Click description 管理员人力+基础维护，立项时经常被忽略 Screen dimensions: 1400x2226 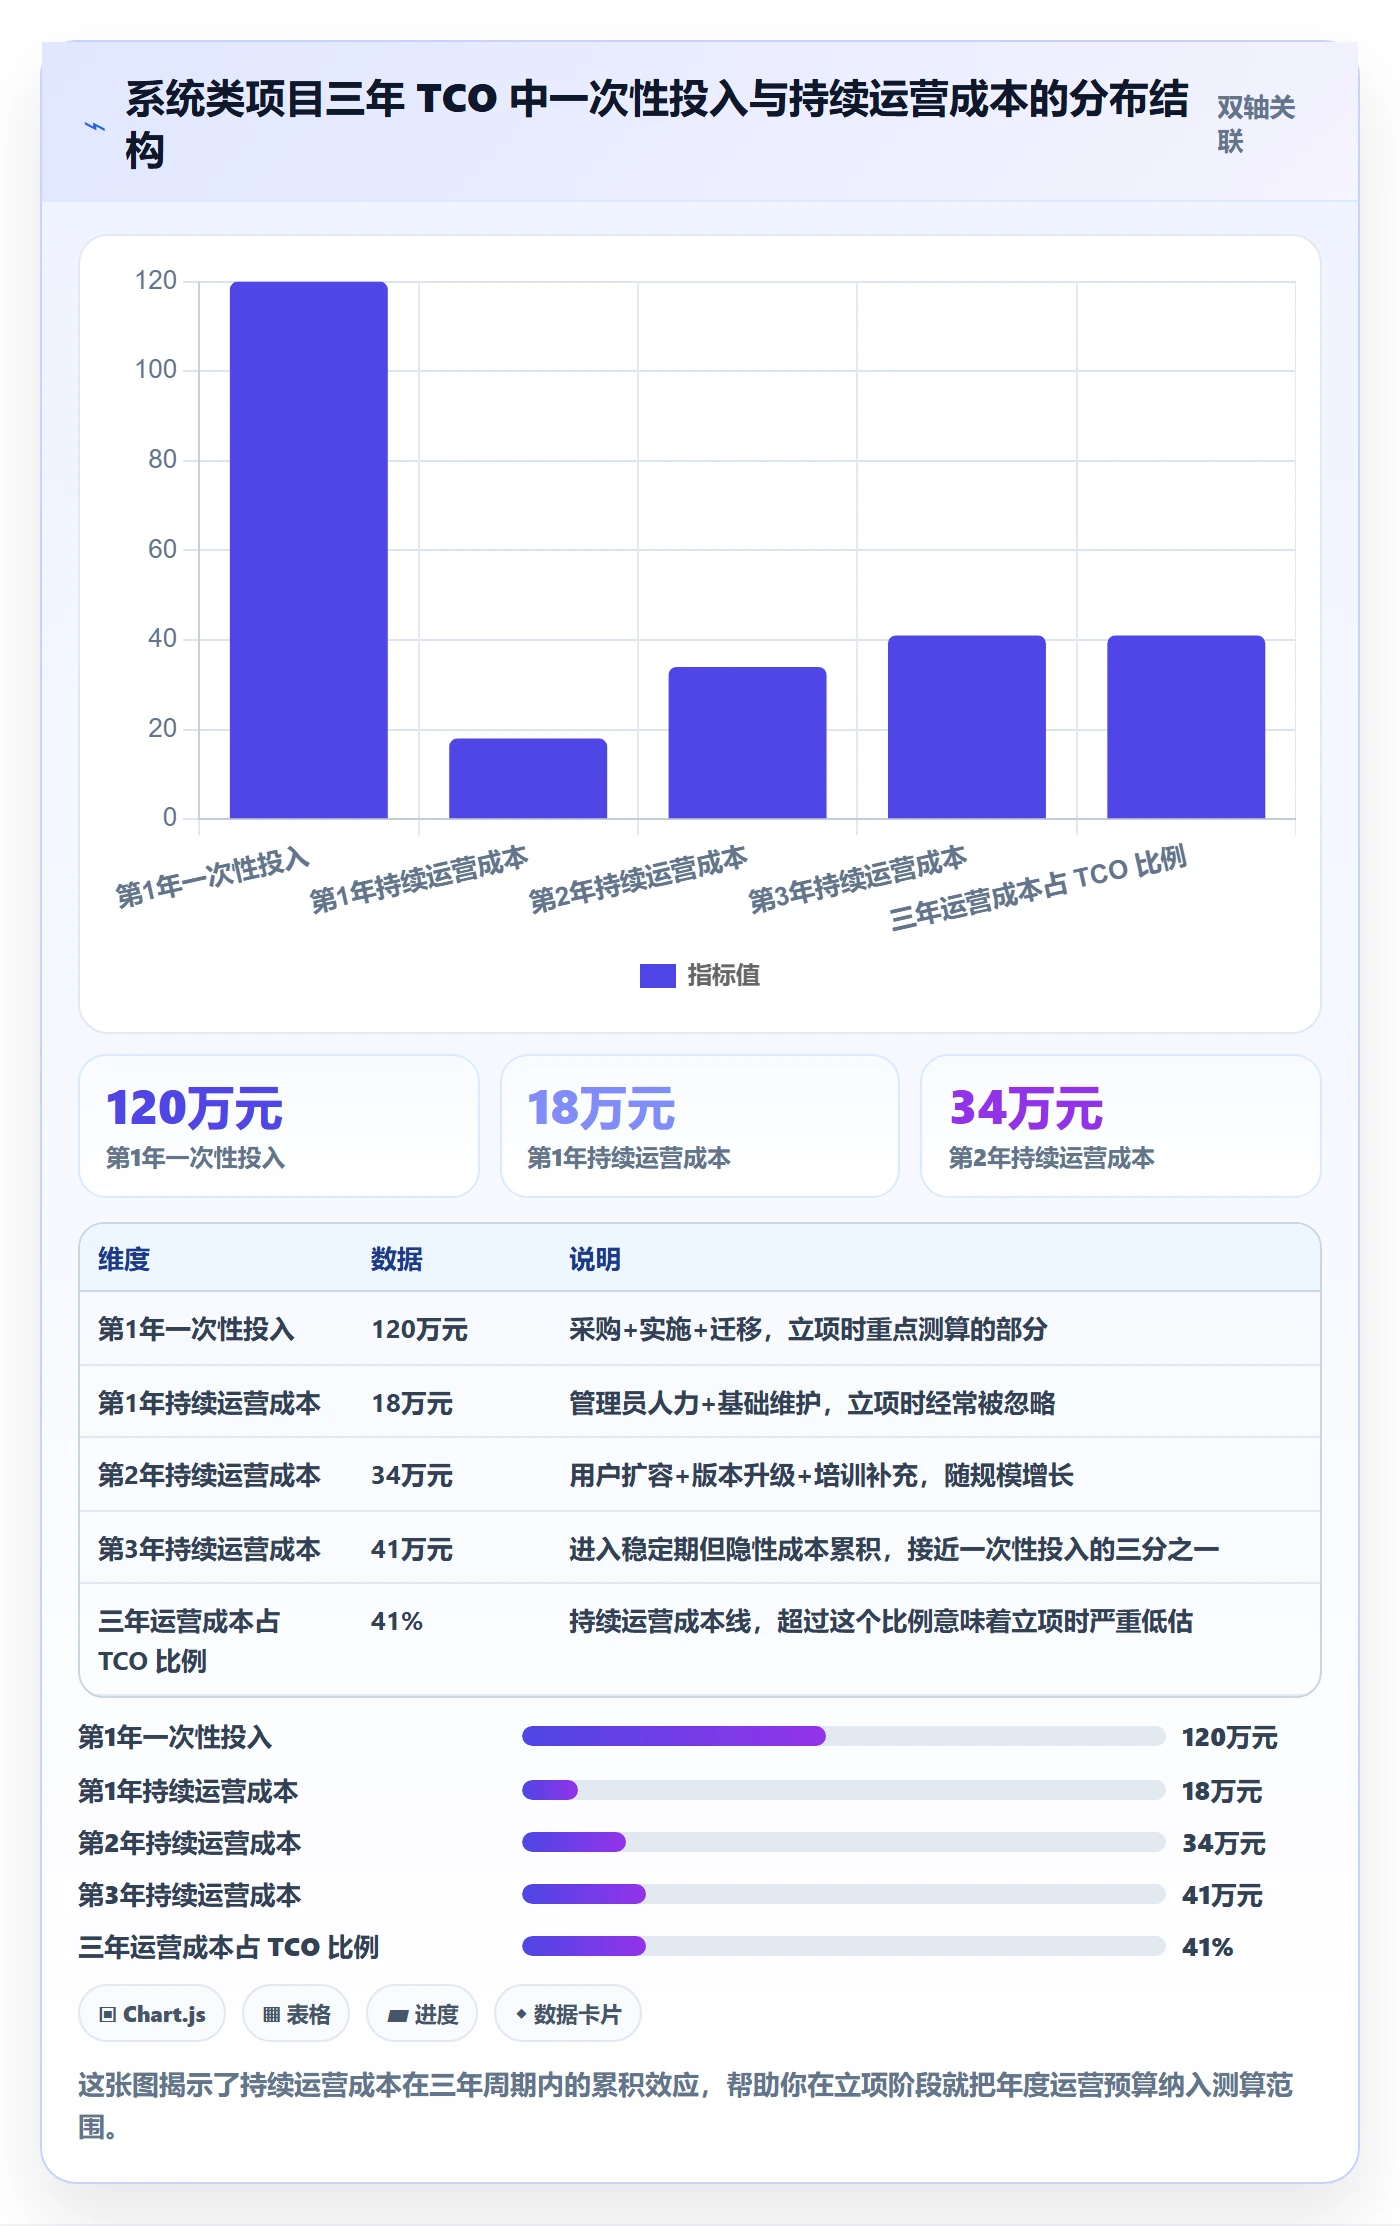(x=812, y=1403)
